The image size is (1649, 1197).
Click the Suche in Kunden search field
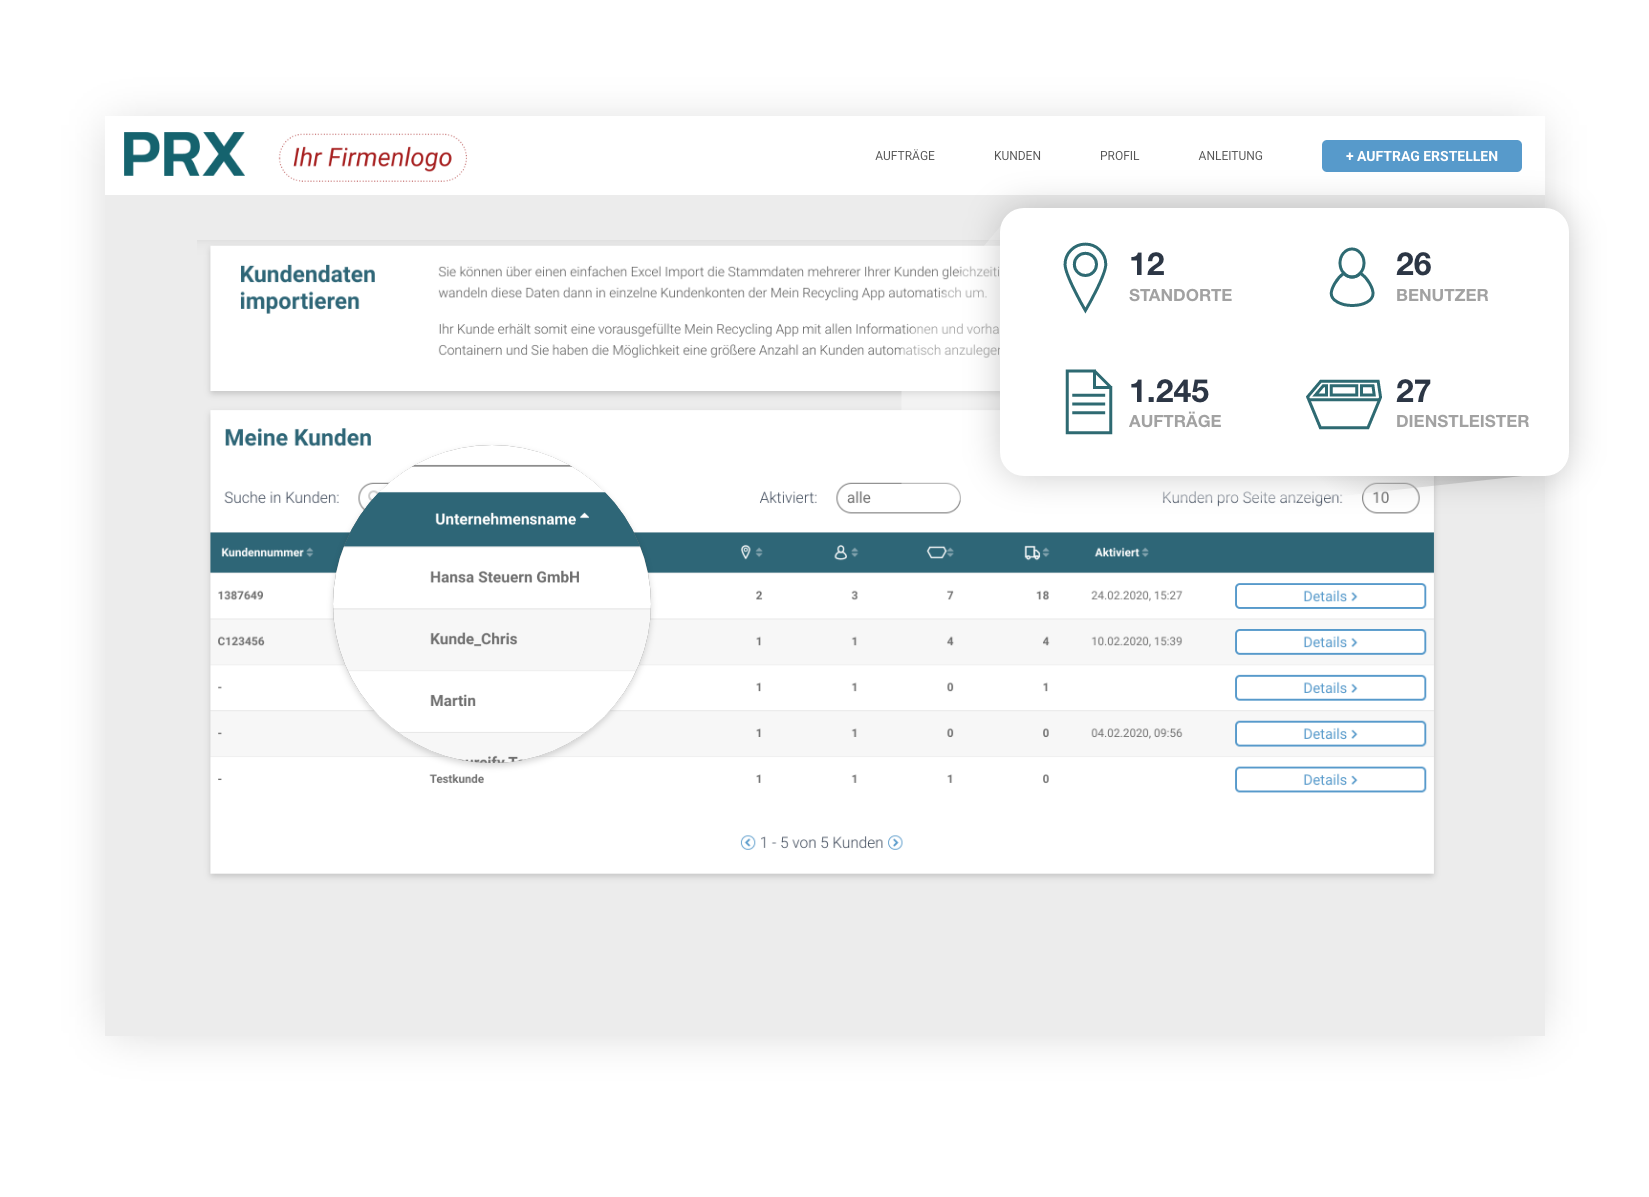point(372,498)
